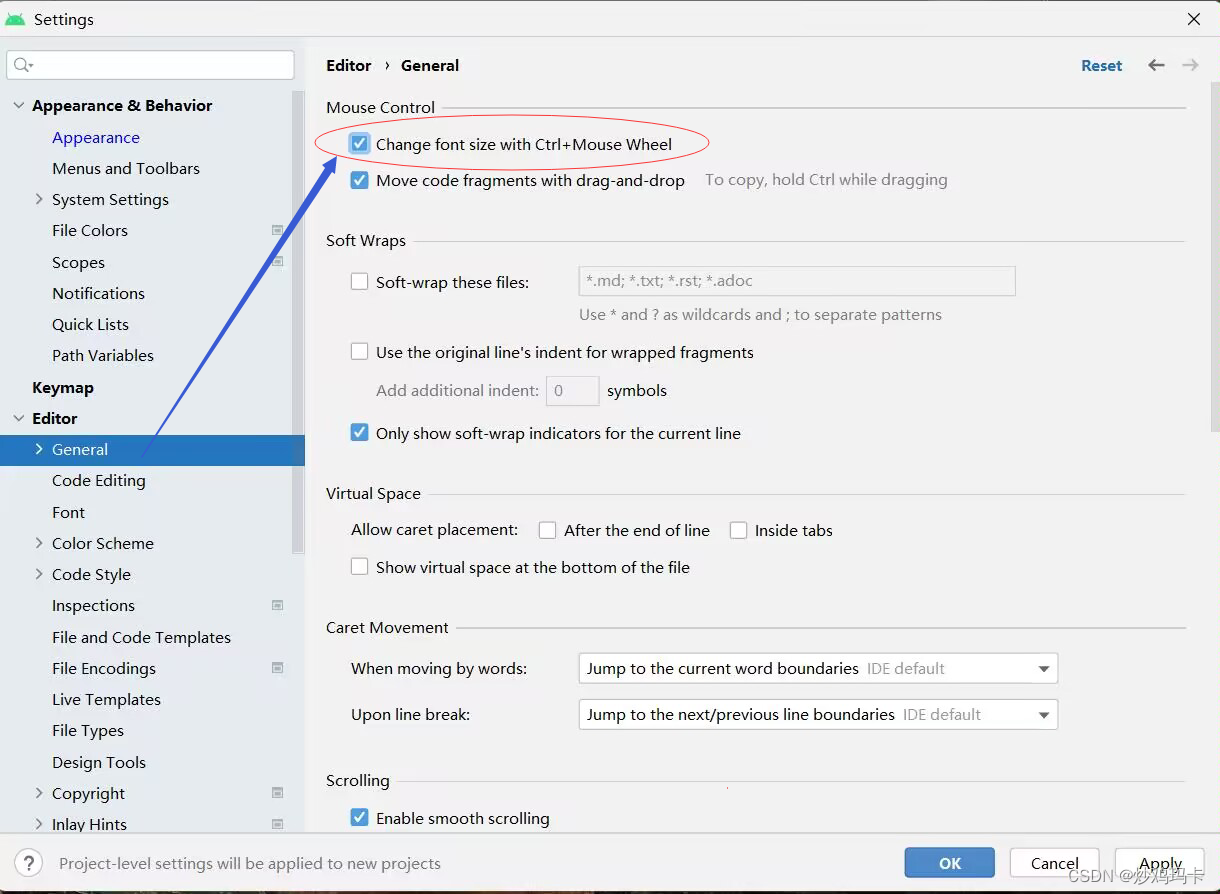
Task: Click the OK button
Action: click(950, 863)
